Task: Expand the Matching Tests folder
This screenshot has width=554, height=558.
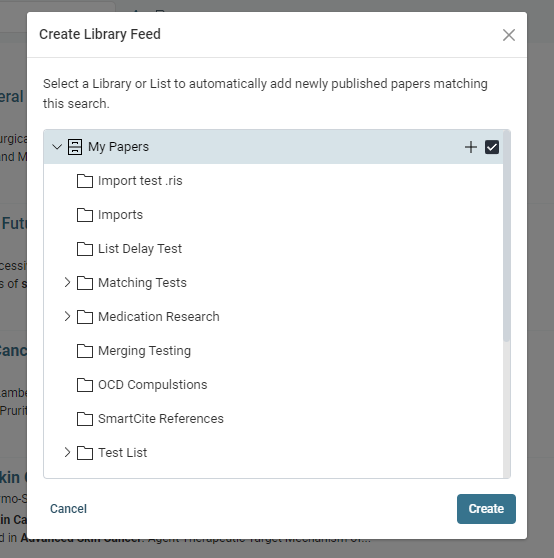Action: pyautogui.click(x=67, y=283)
